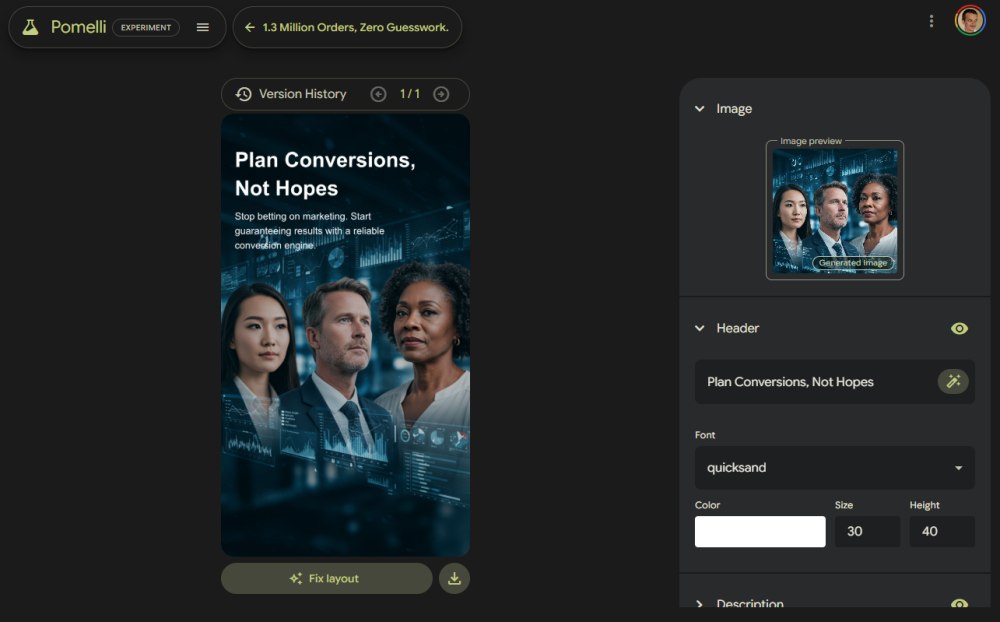The image size is (1000, 622).
Task: Collapse the Header section
Action: (700, 328)
